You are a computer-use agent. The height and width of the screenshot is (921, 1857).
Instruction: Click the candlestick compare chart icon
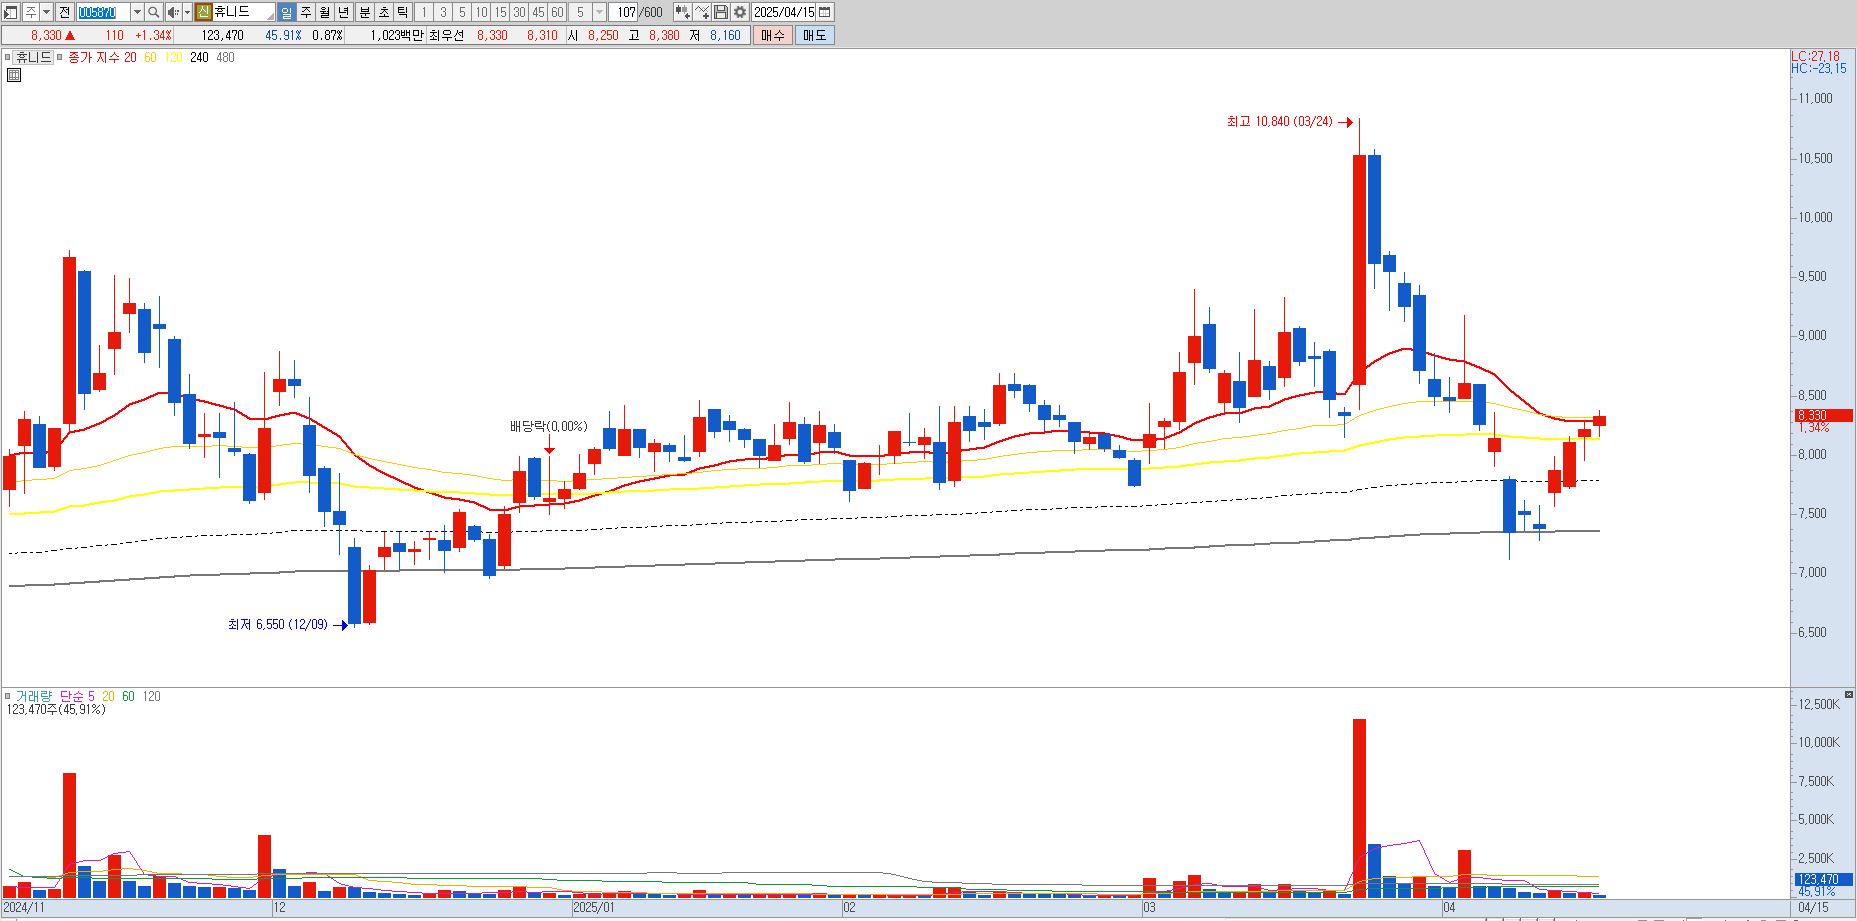pos(682,12)
